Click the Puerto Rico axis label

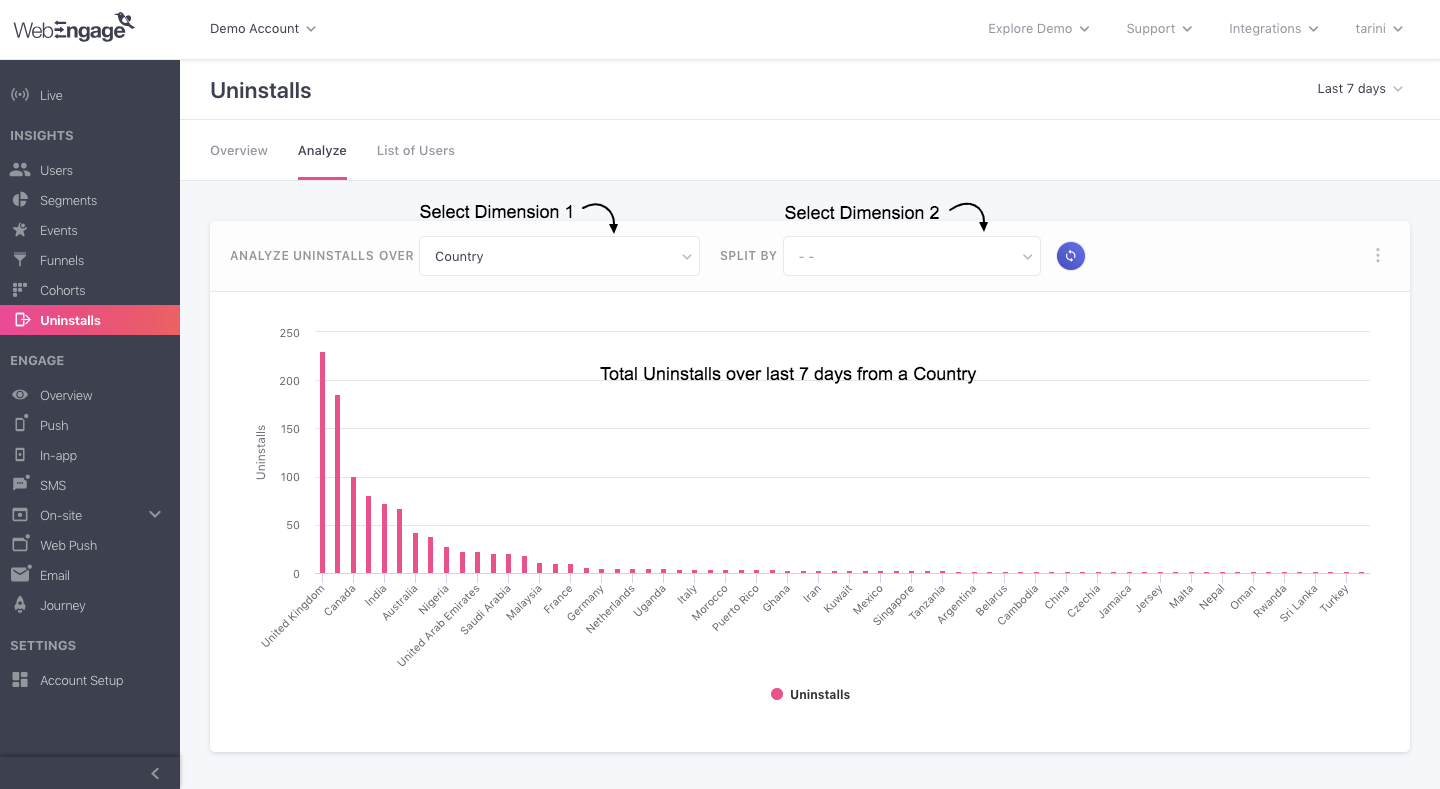click(736, 609)
